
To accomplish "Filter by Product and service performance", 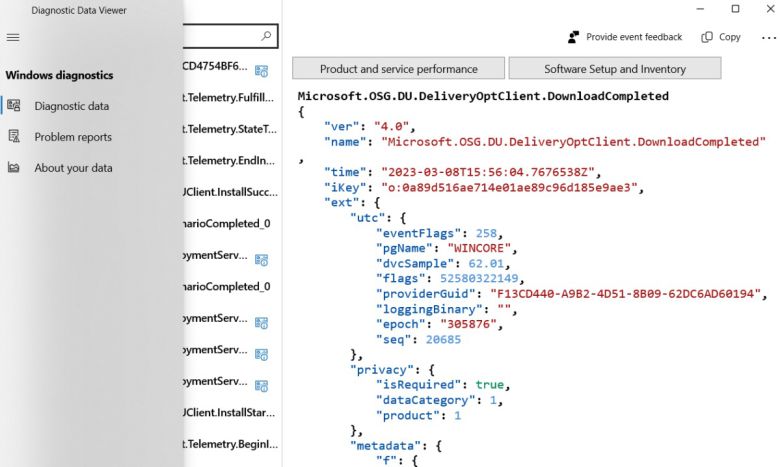I will click(x=398, y=69).
